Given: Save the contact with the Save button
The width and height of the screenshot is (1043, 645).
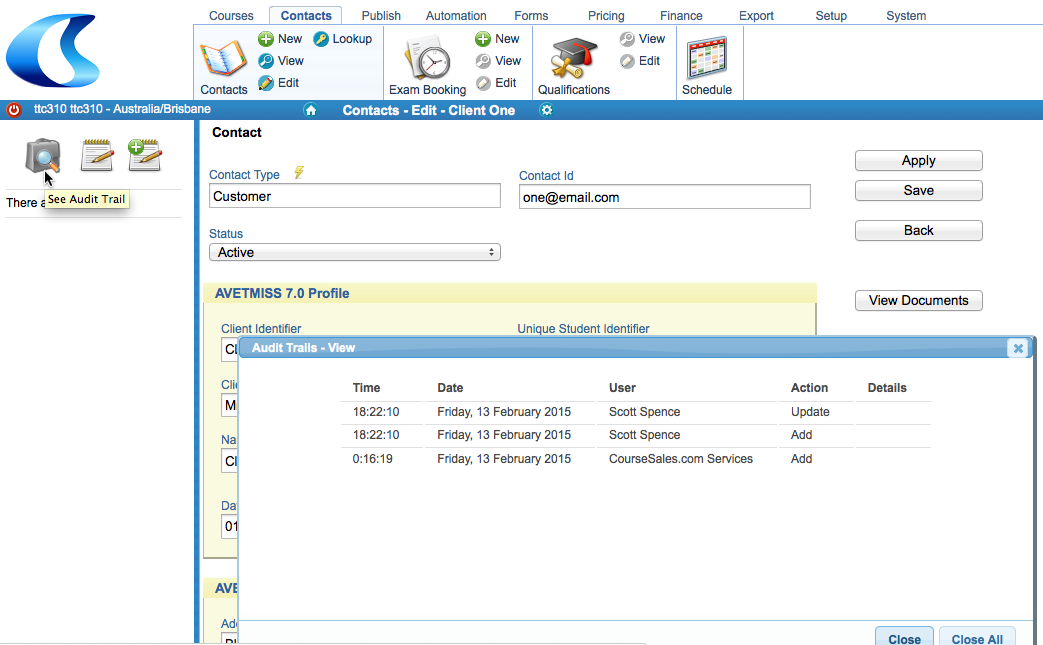Looking at the screenshot, I should [919, 190].
